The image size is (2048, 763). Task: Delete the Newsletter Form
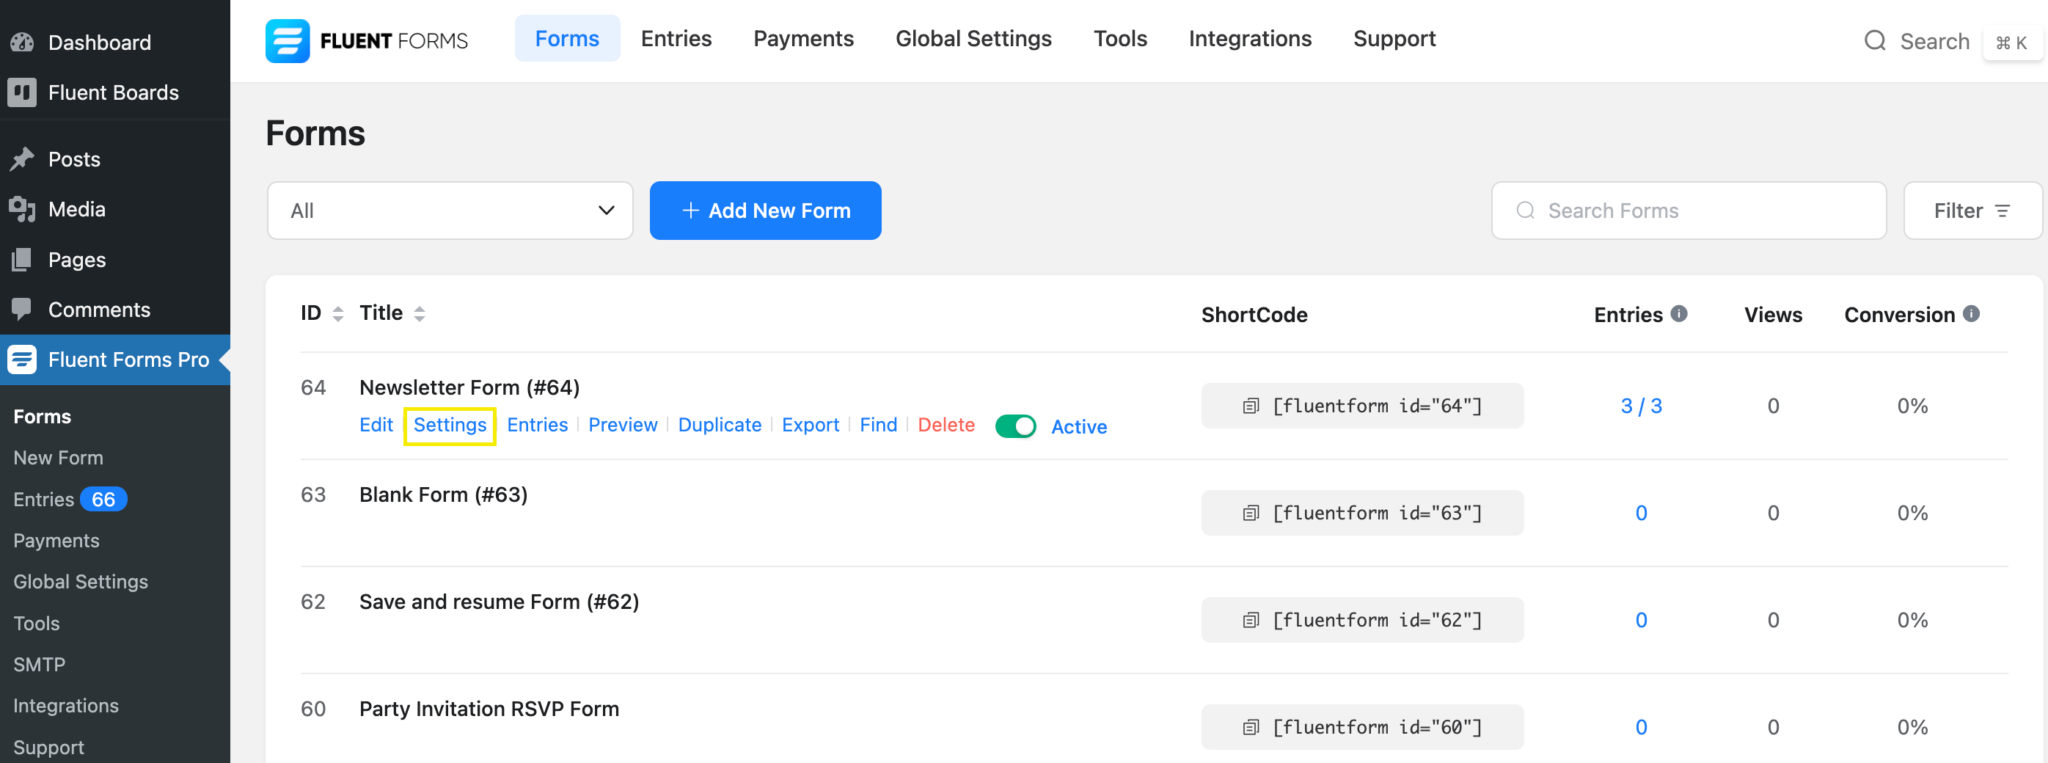click(x=945, y=425)
